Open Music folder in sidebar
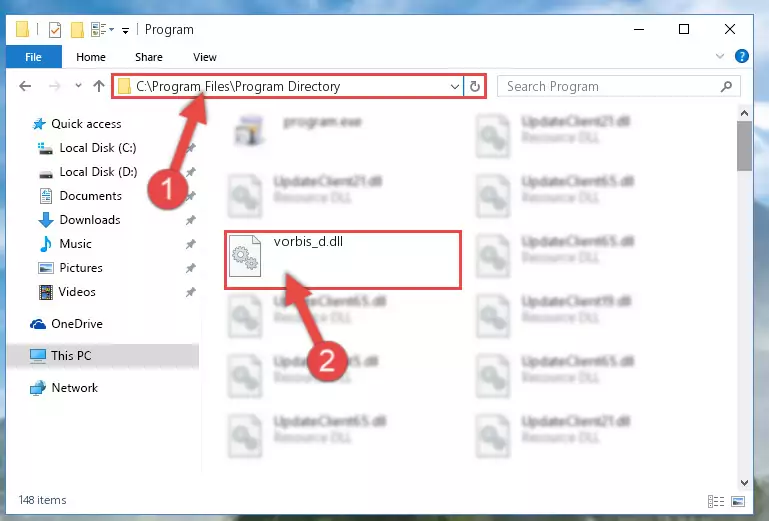Viewport: 769px width, 521px height. tap(75, 244)
